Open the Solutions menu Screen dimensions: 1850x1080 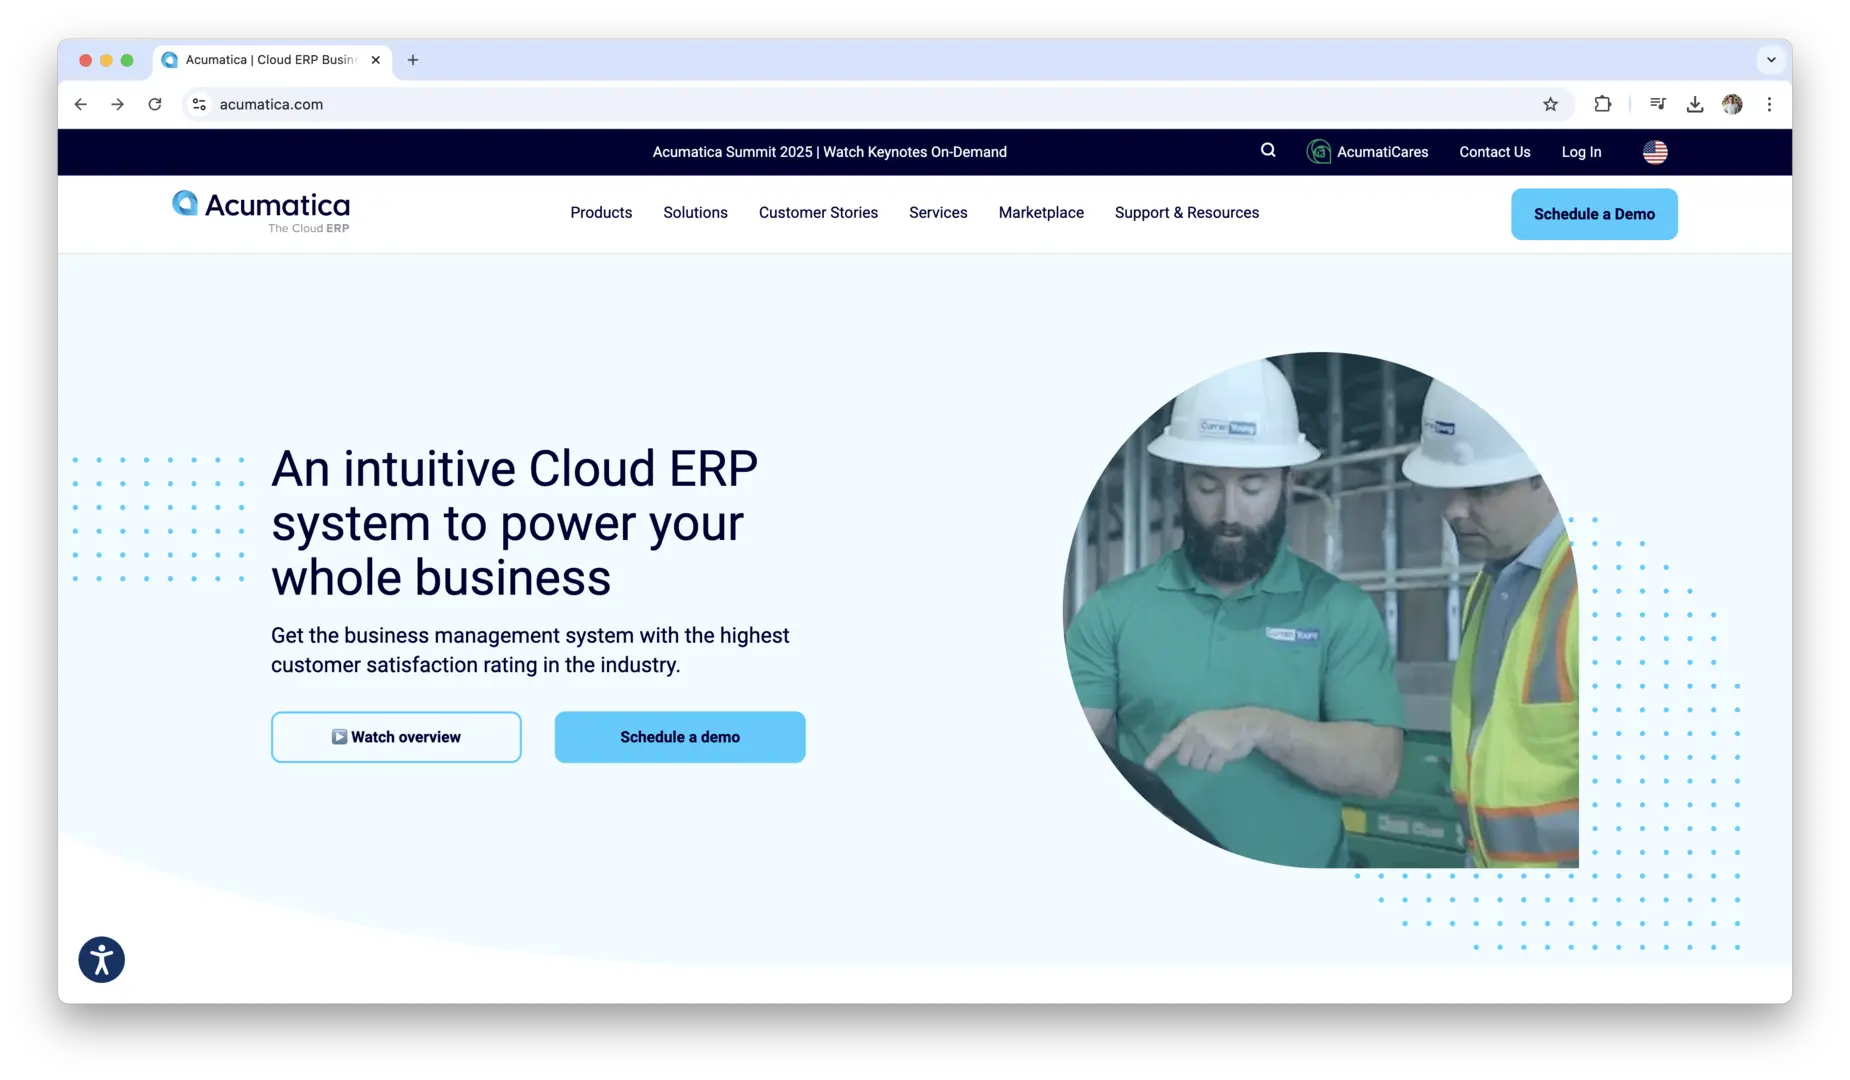pyautogui.click(x=695, y=213)
